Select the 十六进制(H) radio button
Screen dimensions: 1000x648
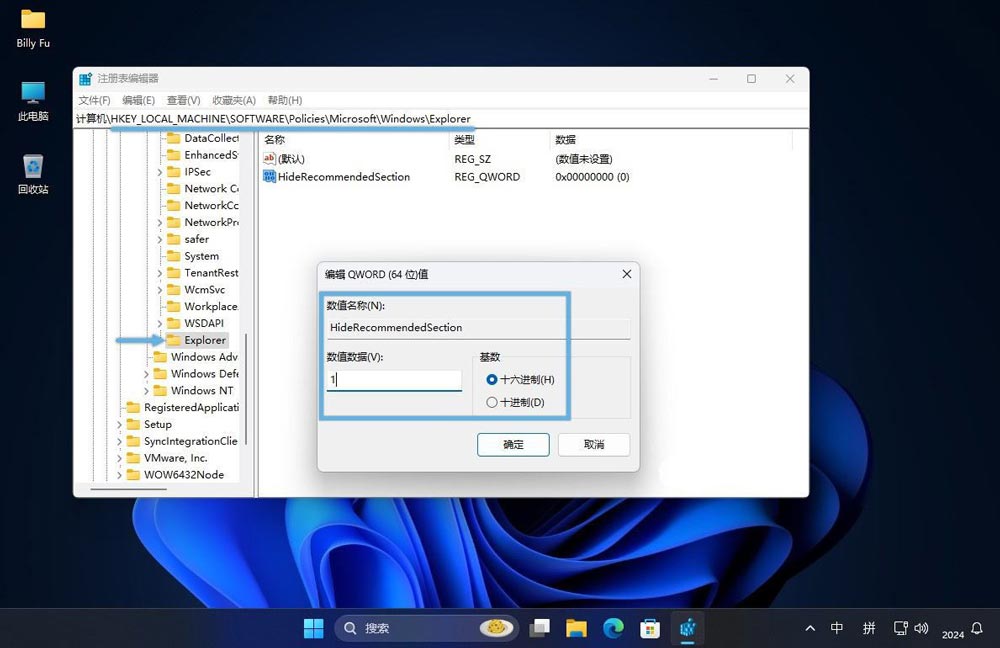(x=491, y=380)
